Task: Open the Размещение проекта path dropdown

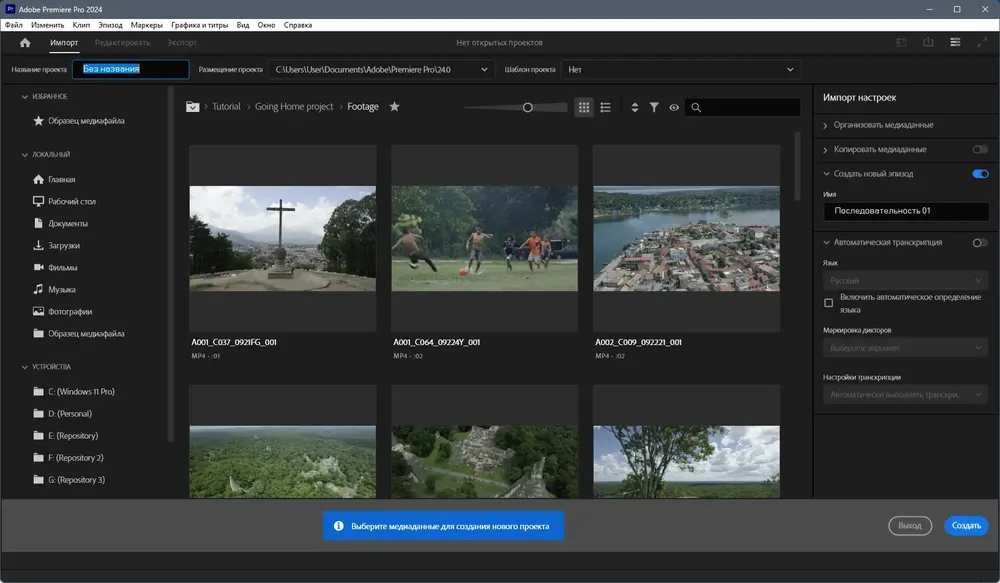Action: (382, 70)
